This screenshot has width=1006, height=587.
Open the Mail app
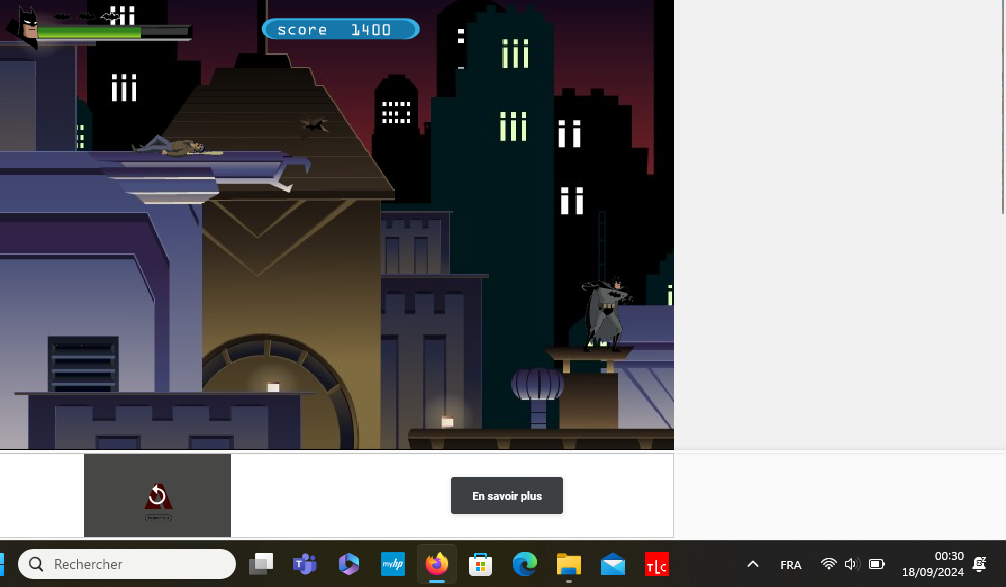(612, 564)
